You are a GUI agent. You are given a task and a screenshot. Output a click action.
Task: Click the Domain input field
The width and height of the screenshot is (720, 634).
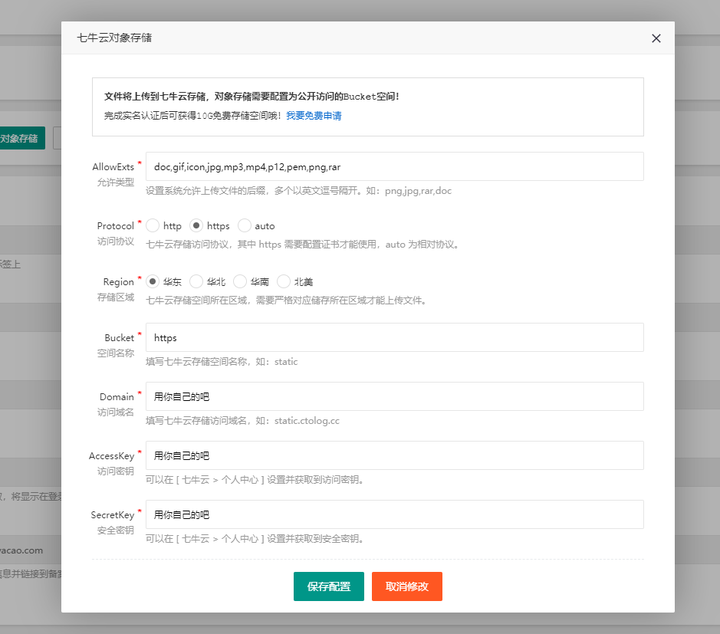pos(394,397)
